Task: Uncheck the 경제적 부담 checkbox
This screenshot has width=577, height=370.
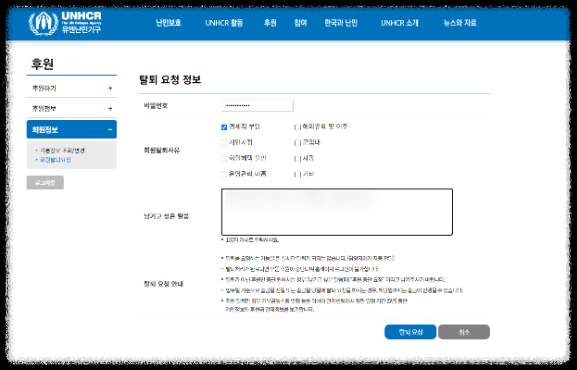Action: [224, 127]
